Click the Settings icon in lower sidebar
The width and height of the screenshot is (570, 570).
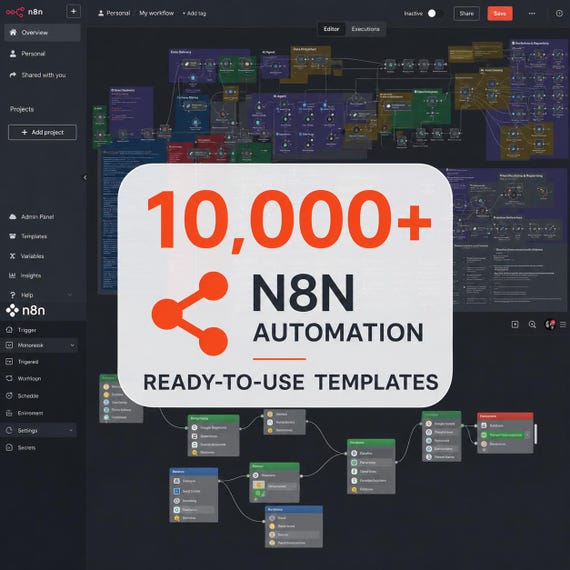tap(9, 430)
